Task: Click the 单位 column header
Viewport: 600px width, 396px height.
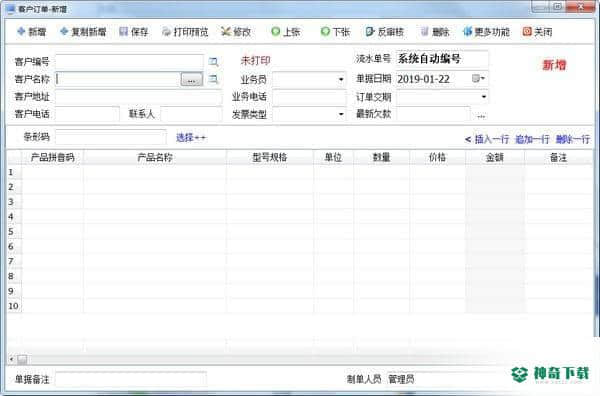Action: pos(333,157)
